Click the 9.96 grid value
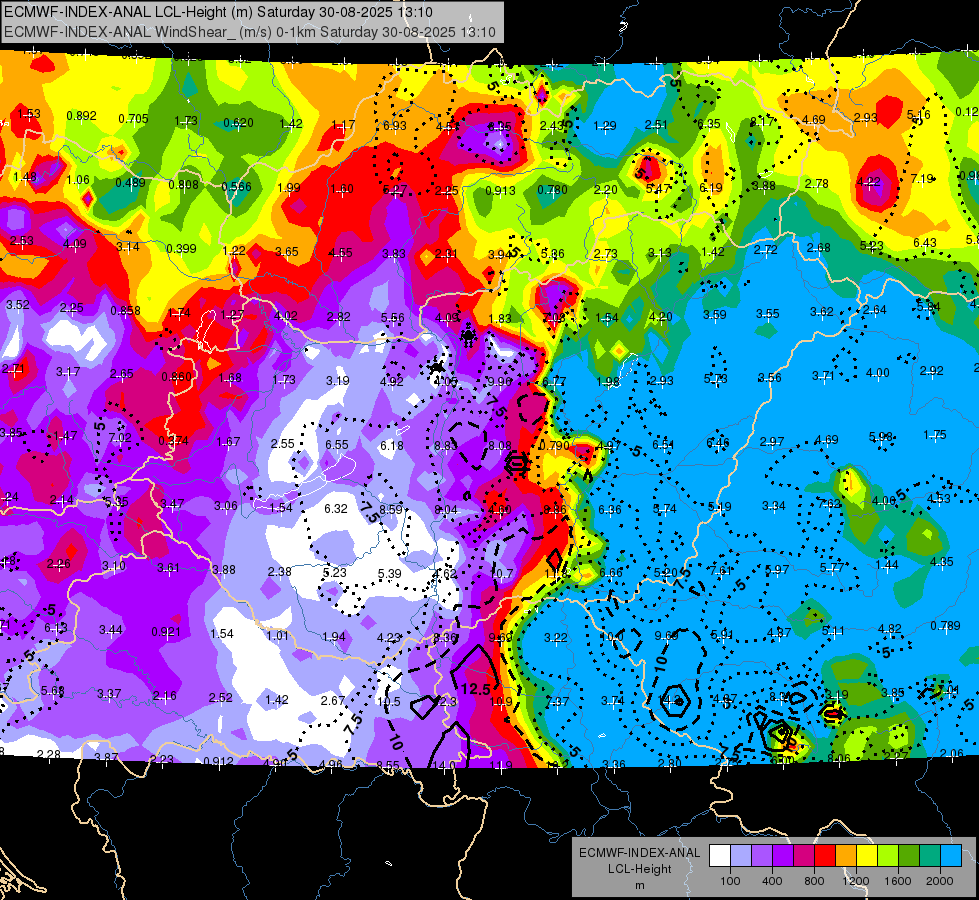This screenshot has width=979, height=900. (x=500, y=381)
